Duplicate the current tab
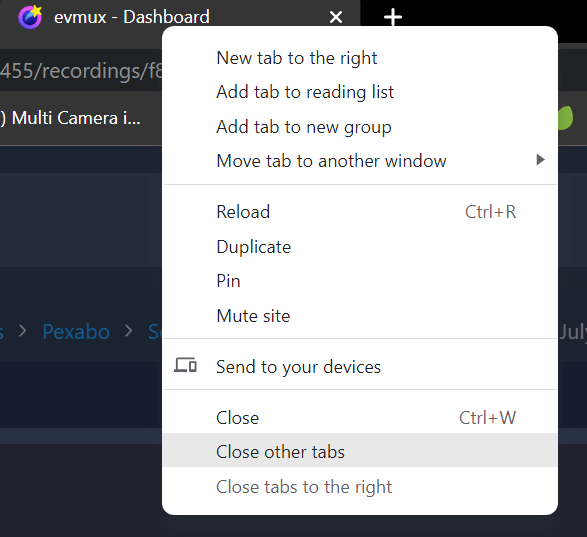 (x=360, y=247)
